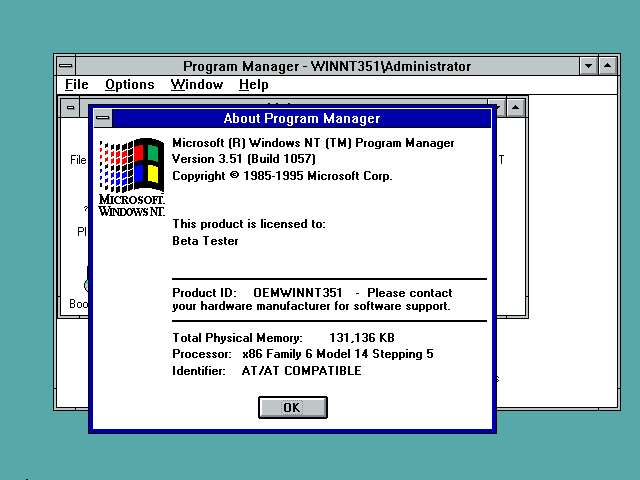Click OK in About Program Manager dialog
Image resolution: width=640 pixels, height=480 pixels.
[x=293, y=407]
